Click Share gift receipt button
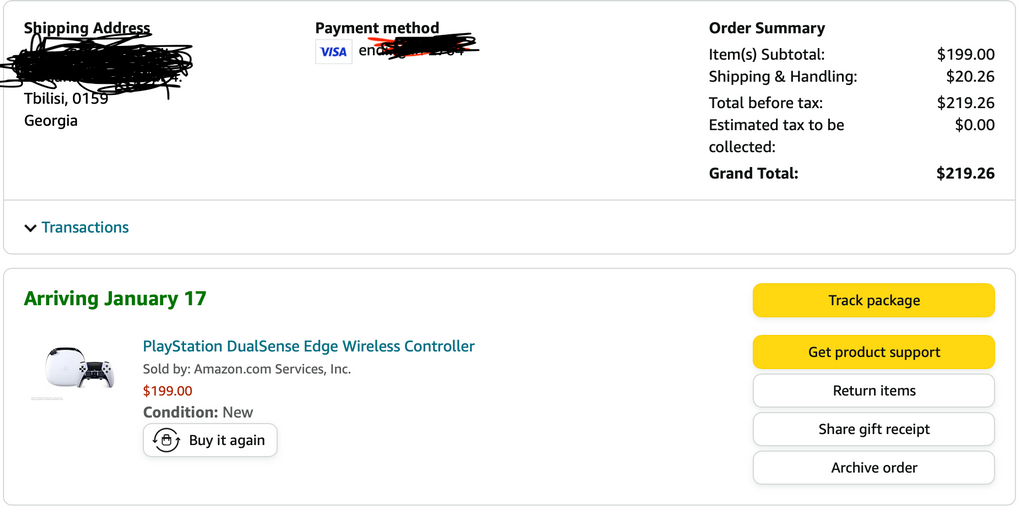This screenshot has width=1024, height=520. [873, 429]
